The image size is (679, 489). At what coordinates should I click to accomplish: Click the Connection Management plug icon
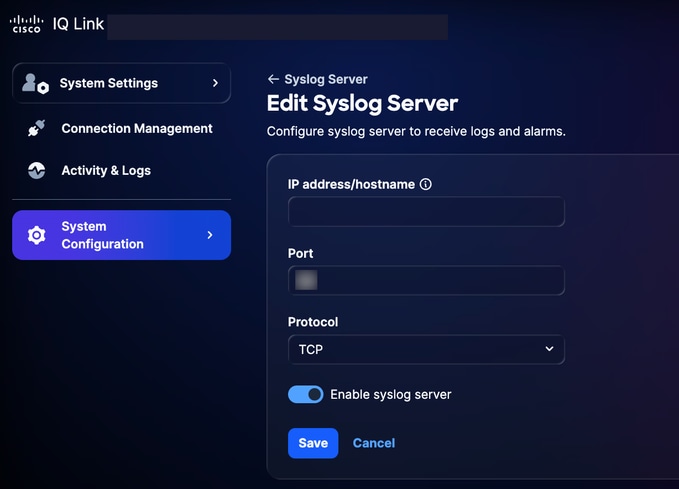click(36, 128)
